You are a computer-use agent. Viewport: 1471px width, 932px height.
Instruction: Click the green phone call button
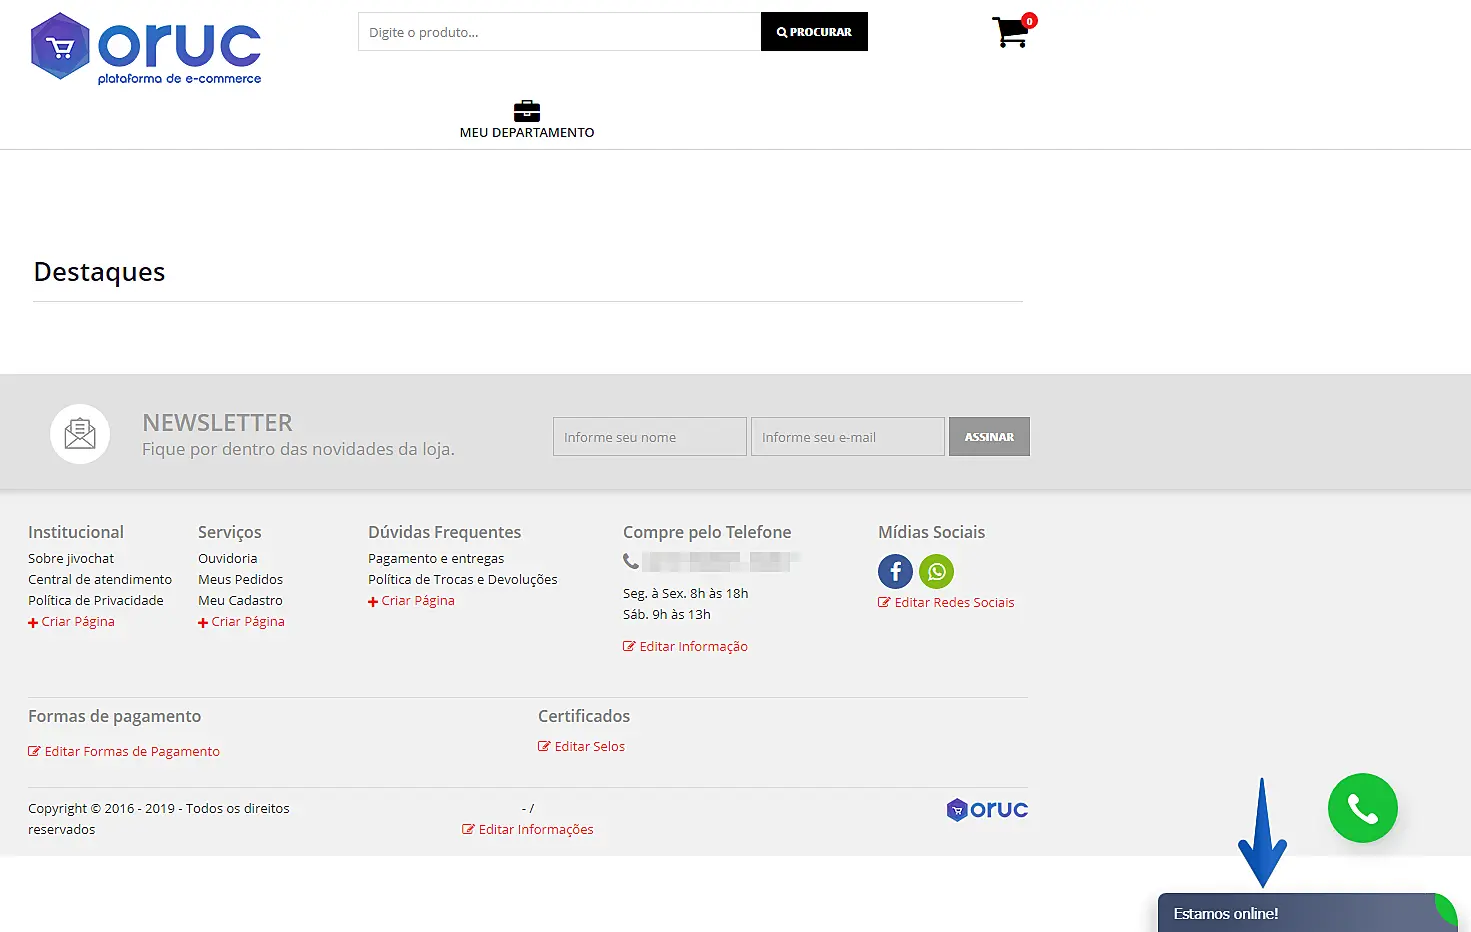point(1362,808)
